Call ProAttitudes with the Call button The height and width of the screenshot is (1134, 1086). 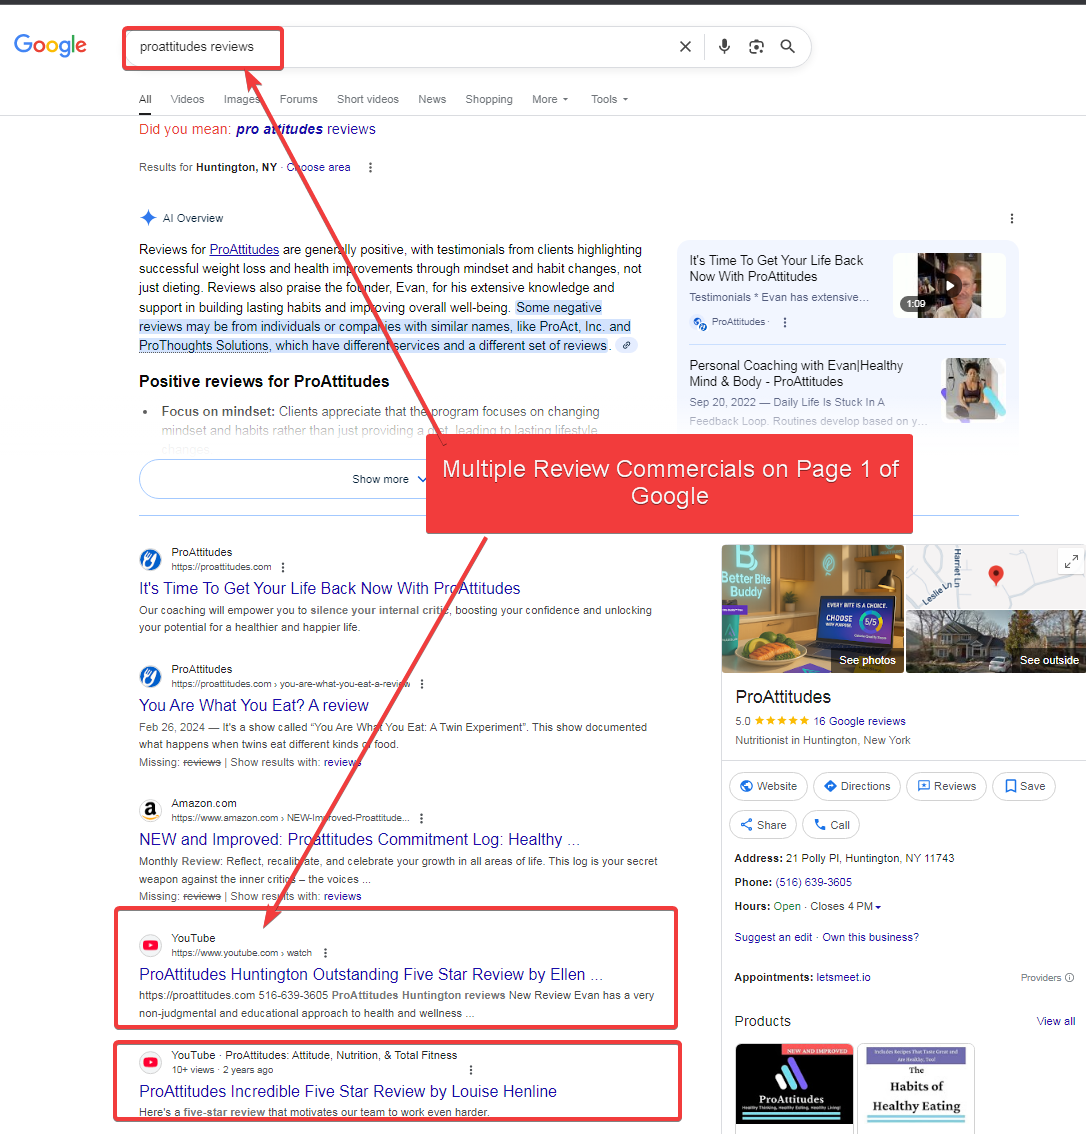click(831, 825)
